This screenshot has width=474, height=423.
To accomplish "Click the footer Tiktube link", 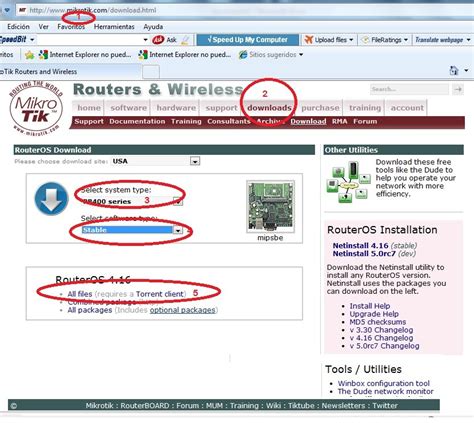I will pos(301,406).
